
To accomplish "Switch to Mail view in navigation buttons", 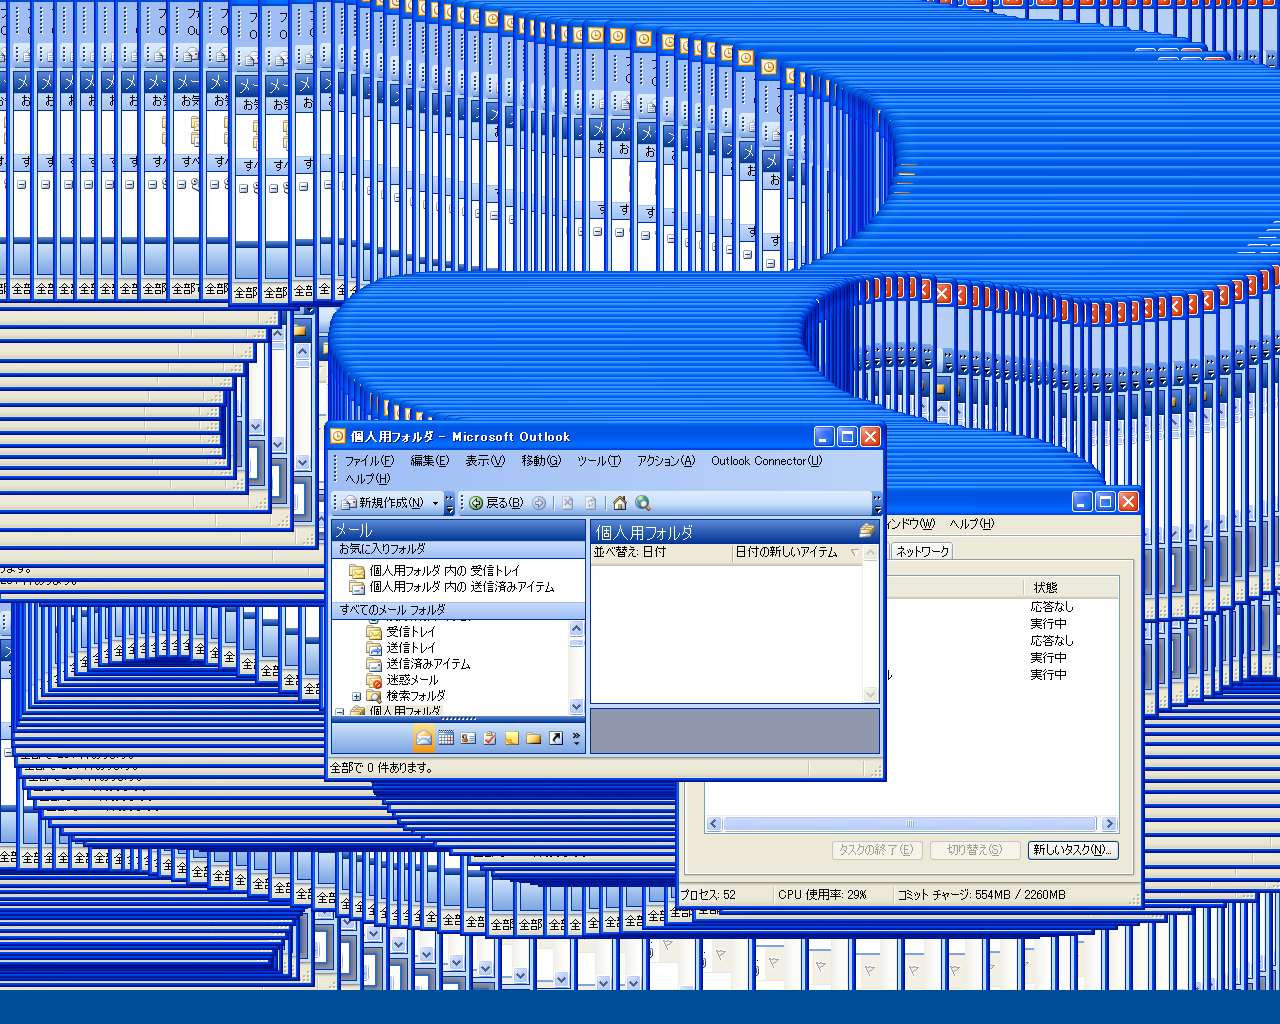I will pos(424,738).
